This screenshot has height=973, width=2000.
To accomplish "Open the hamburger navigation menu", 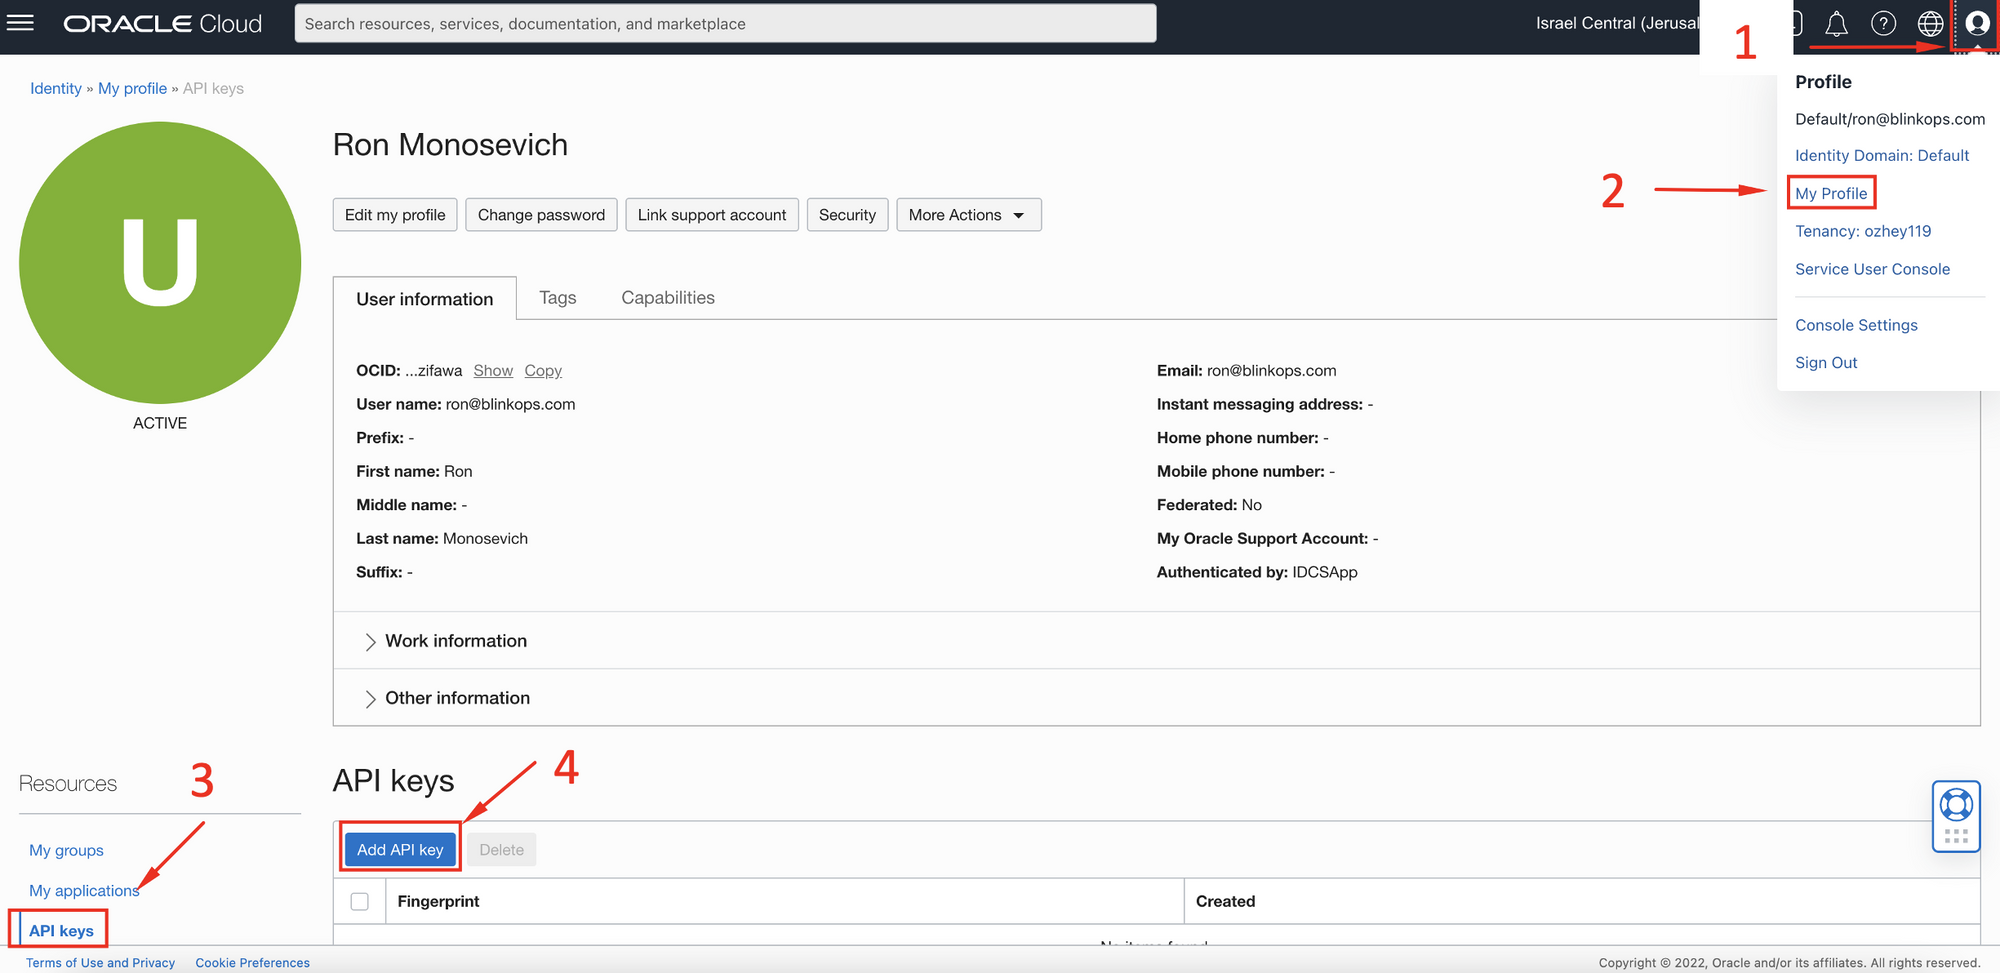I will [x=20, y=23].
